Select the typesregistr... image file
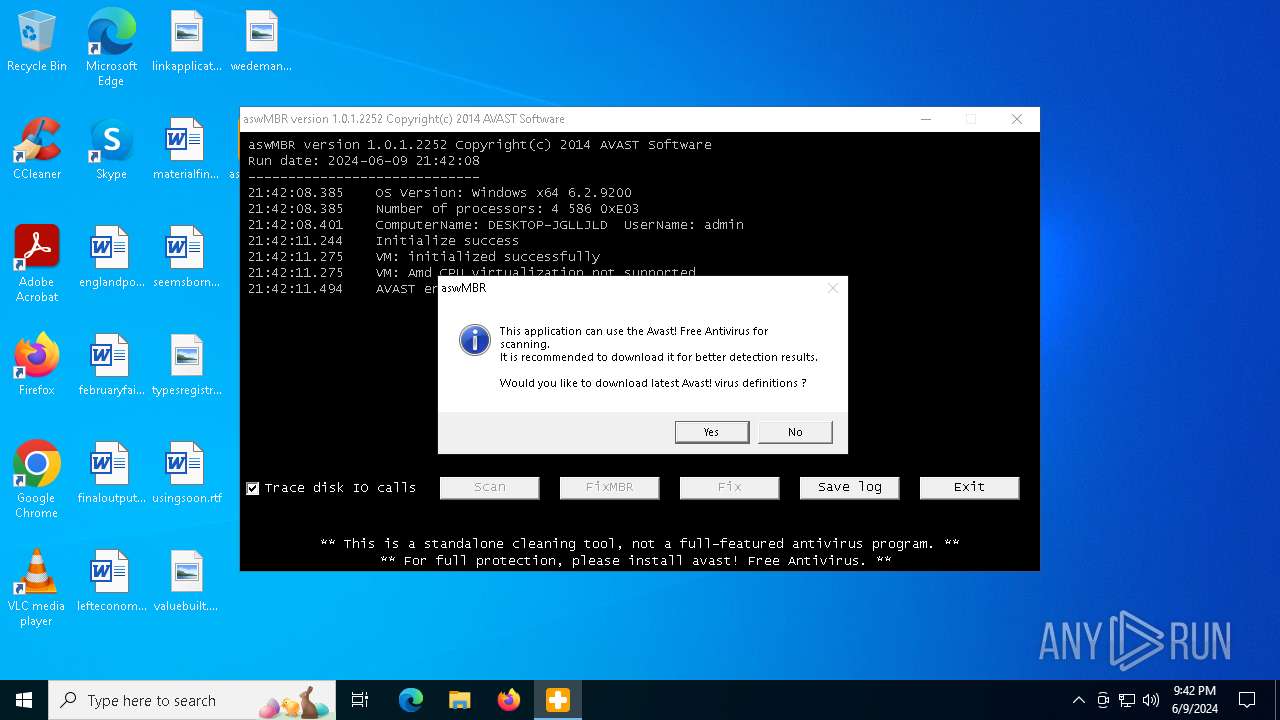Screen dimensions: 1280x720 pyautogui.click(x=186, y=366)
